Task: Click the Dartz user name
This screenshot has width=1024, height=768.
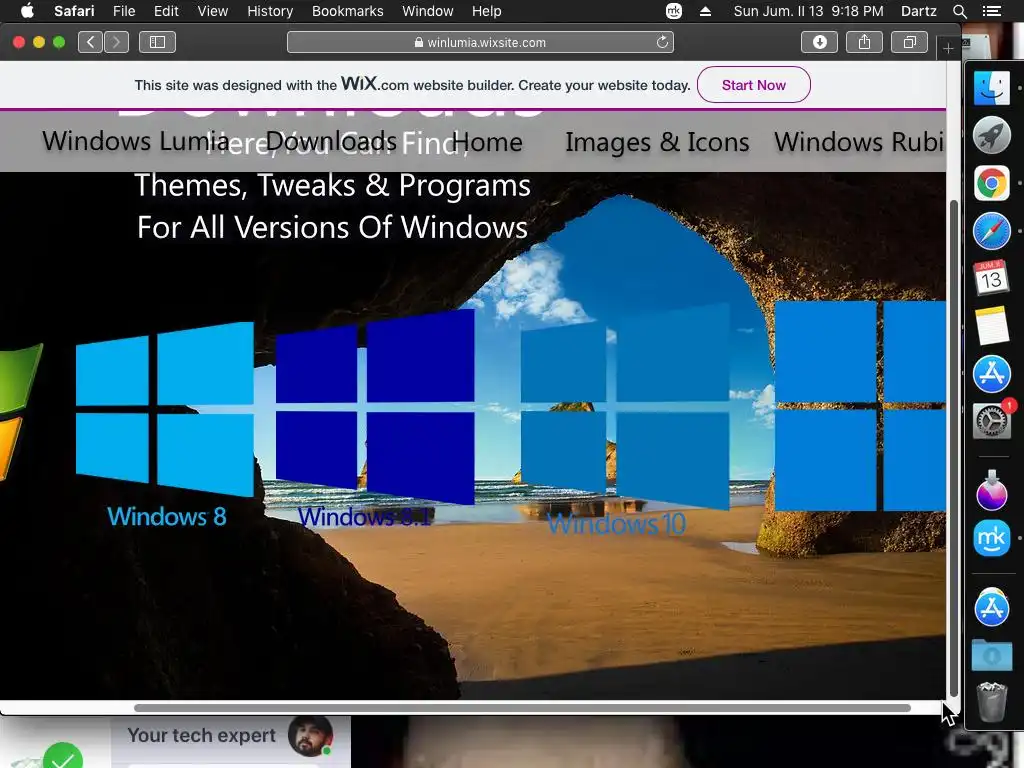Action: tap(918, 11)
